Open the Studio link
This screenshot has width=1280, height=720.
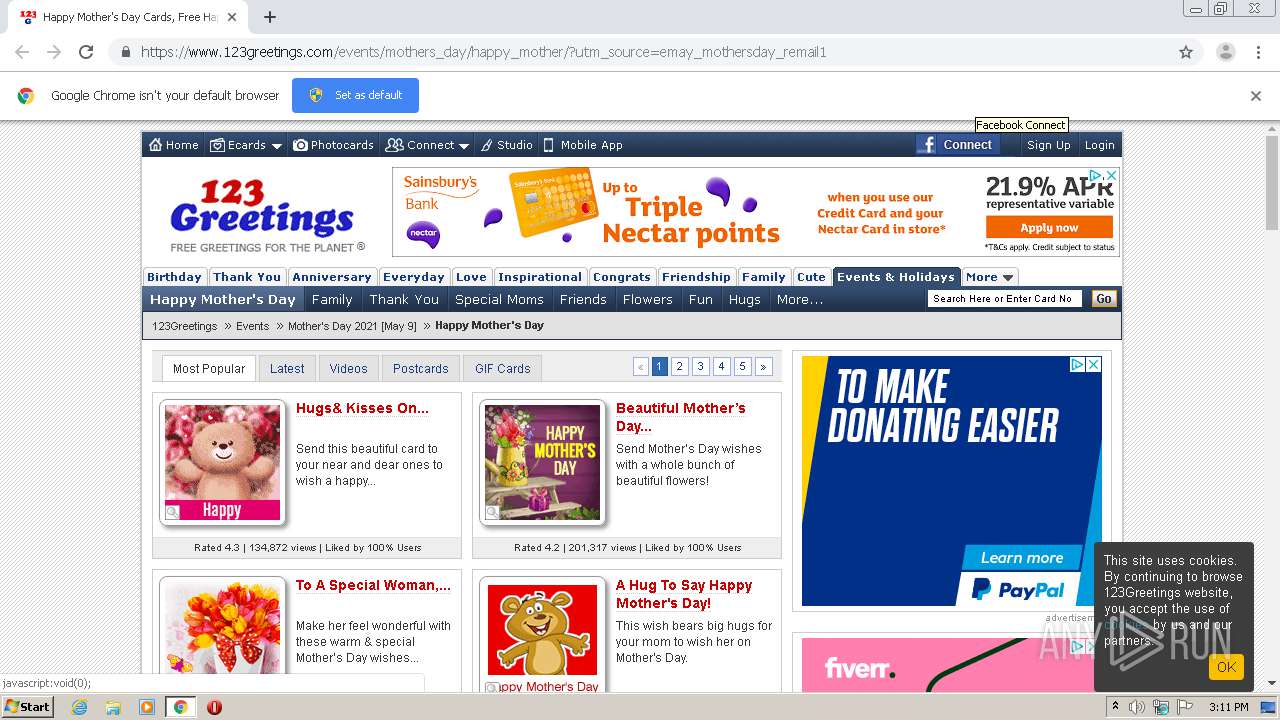[507, 145]
